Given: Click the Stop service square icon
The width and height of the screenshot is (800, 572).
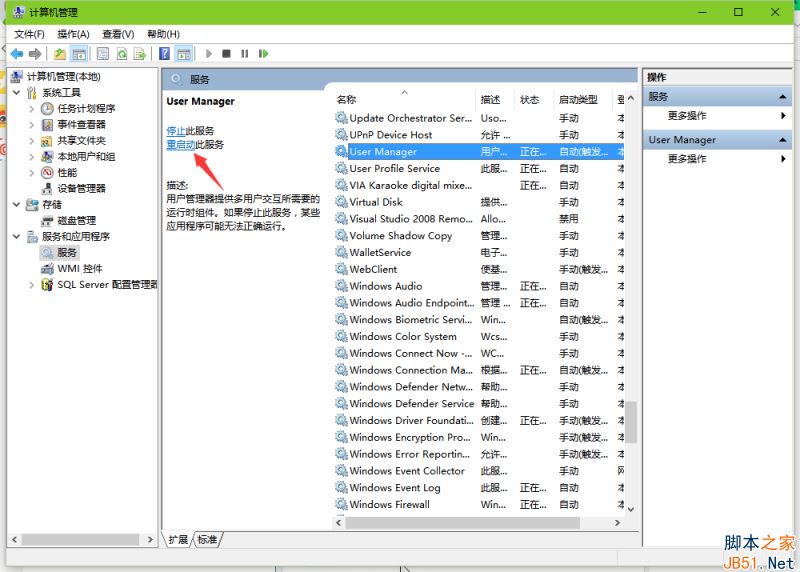Looking at the screenshot, I should (227, 54).
